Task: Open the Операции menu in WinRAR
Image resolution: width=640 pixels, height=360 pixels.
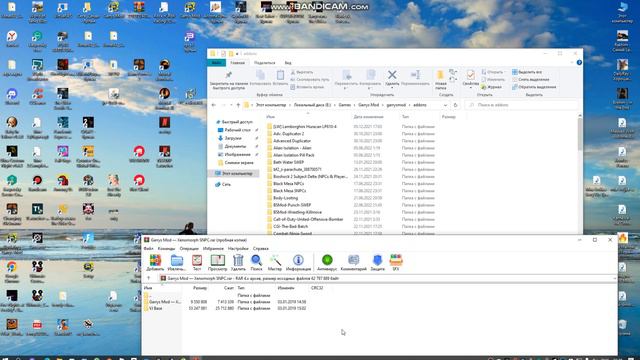Action: click(x=189, y=248)
